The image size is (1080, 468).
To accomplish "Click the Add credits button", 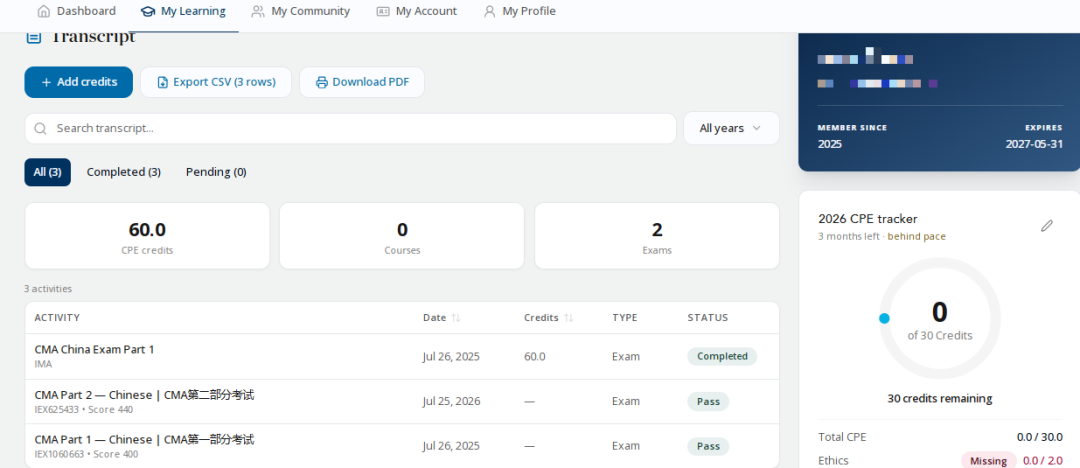I will pos(79,82).
